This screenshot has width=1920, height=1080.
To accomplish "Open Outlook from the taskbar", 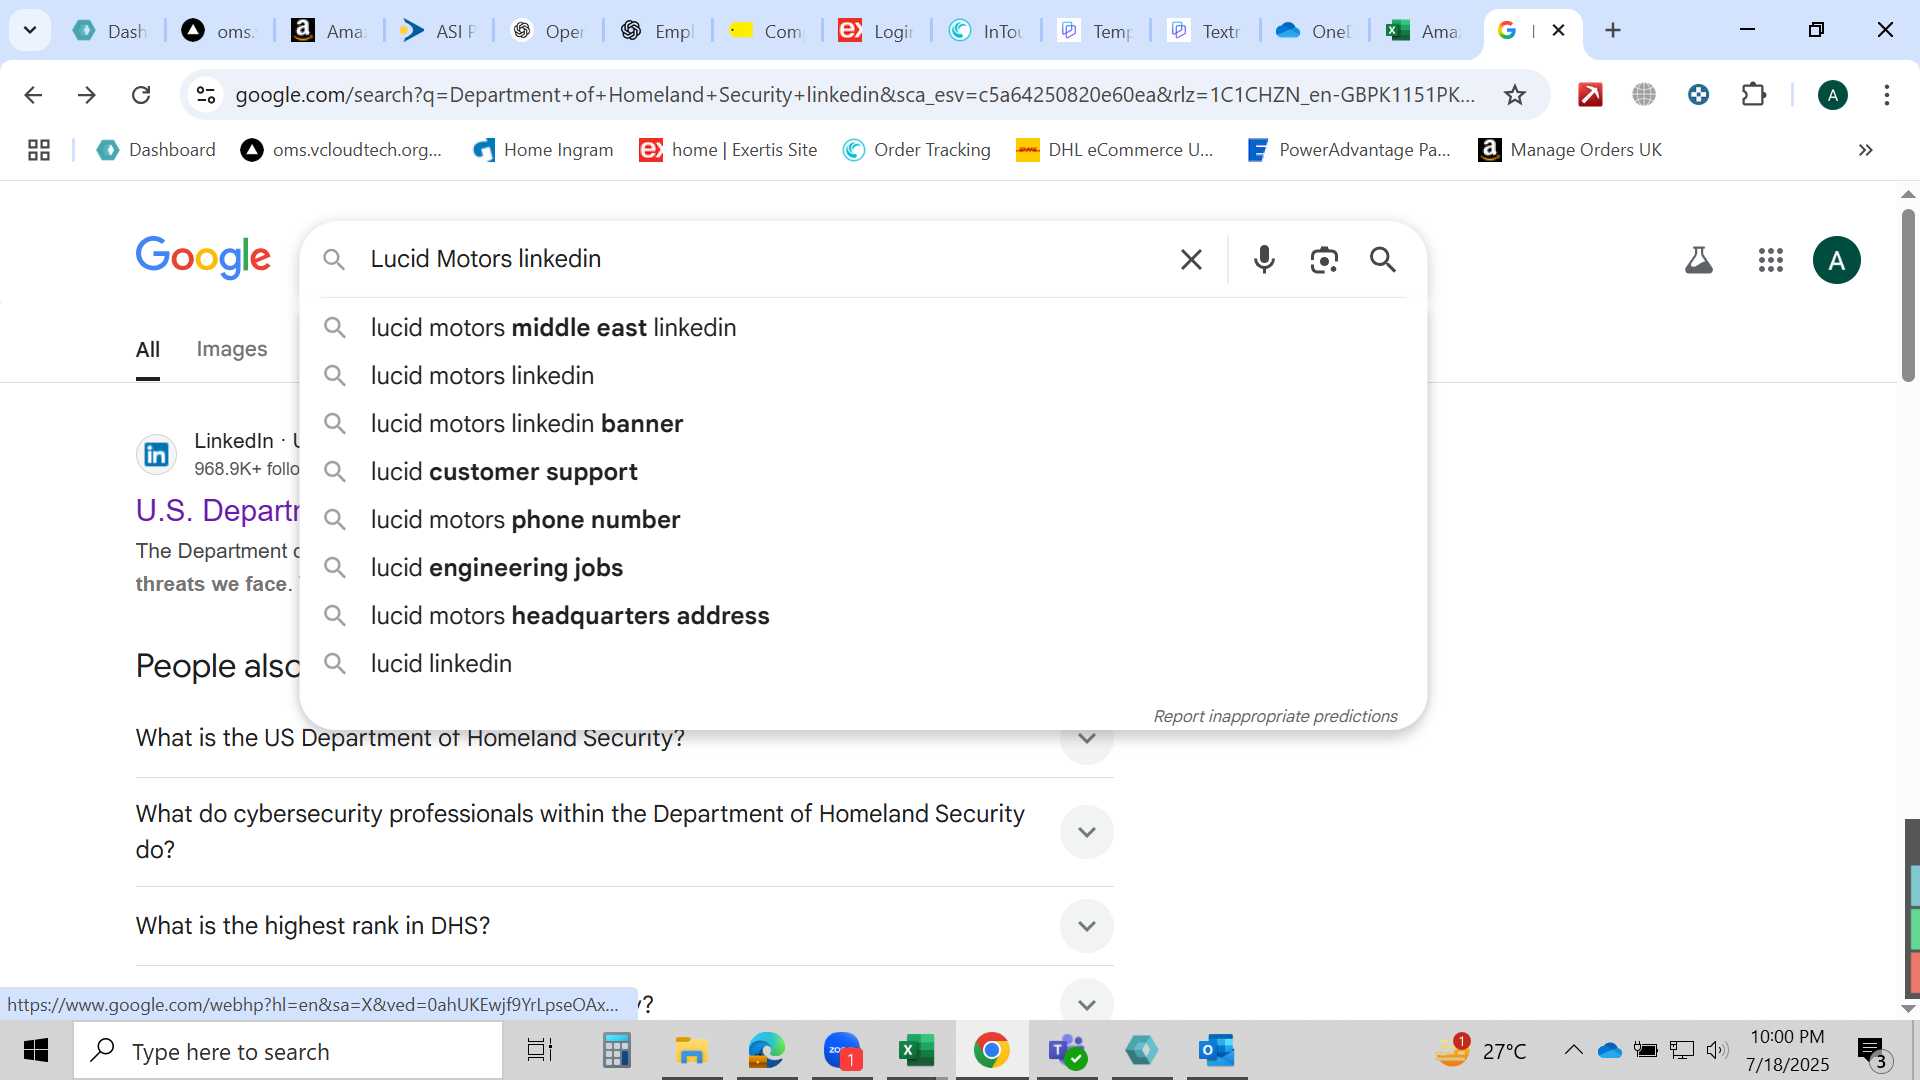I will click(1217, 1051).
